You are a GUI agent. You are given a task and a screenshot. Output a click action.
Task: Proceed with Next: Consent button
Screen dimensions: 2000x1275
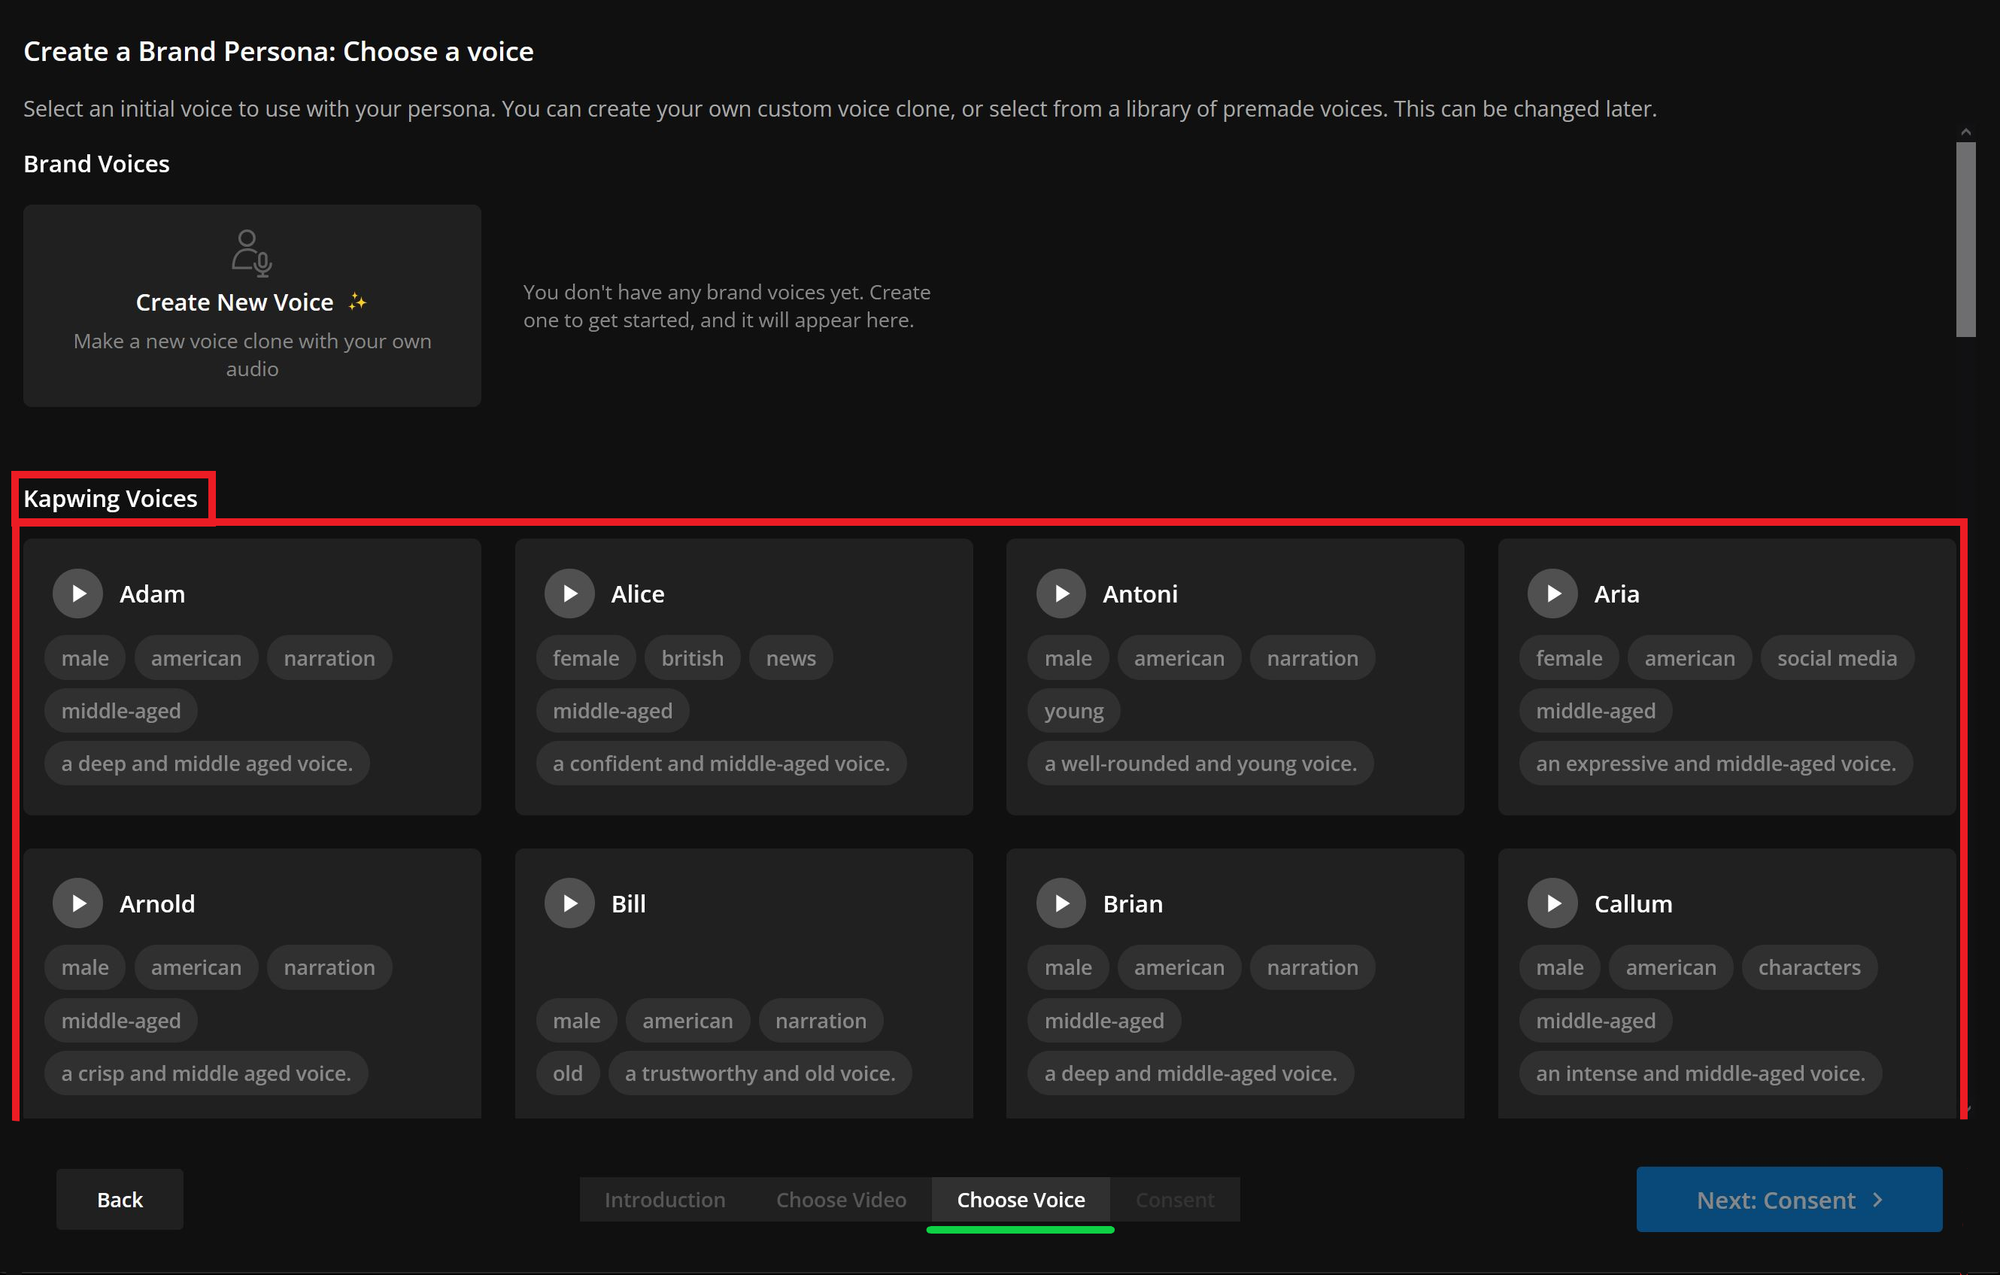[1788, 1199]
